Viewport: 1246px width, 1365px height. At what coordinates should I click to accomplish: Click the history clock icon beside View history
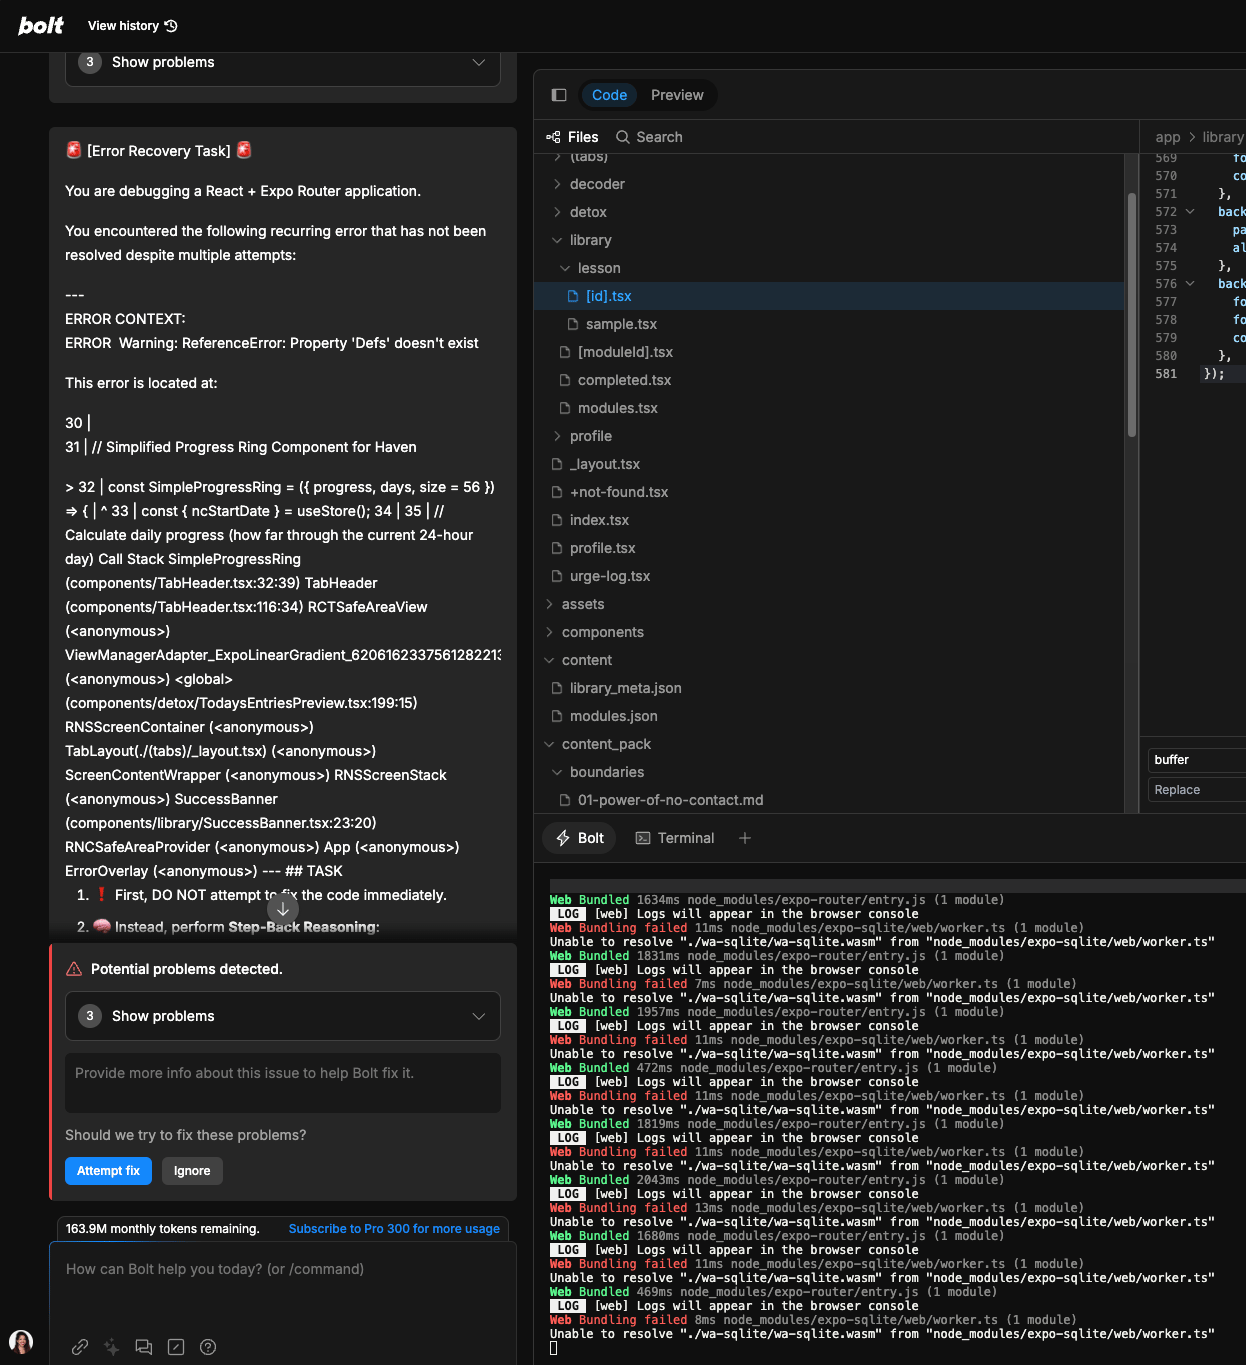click(x=171, y=26)
